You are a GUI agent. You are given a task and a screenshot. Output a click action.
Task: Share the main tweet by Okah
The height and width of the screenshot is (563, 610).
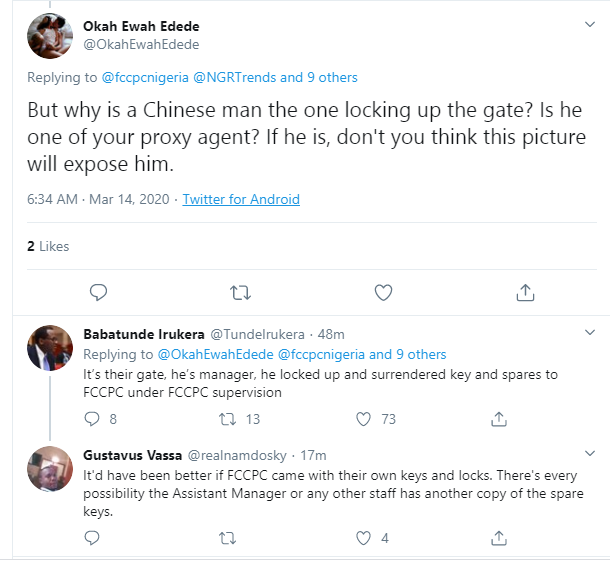tap(525, 292)
